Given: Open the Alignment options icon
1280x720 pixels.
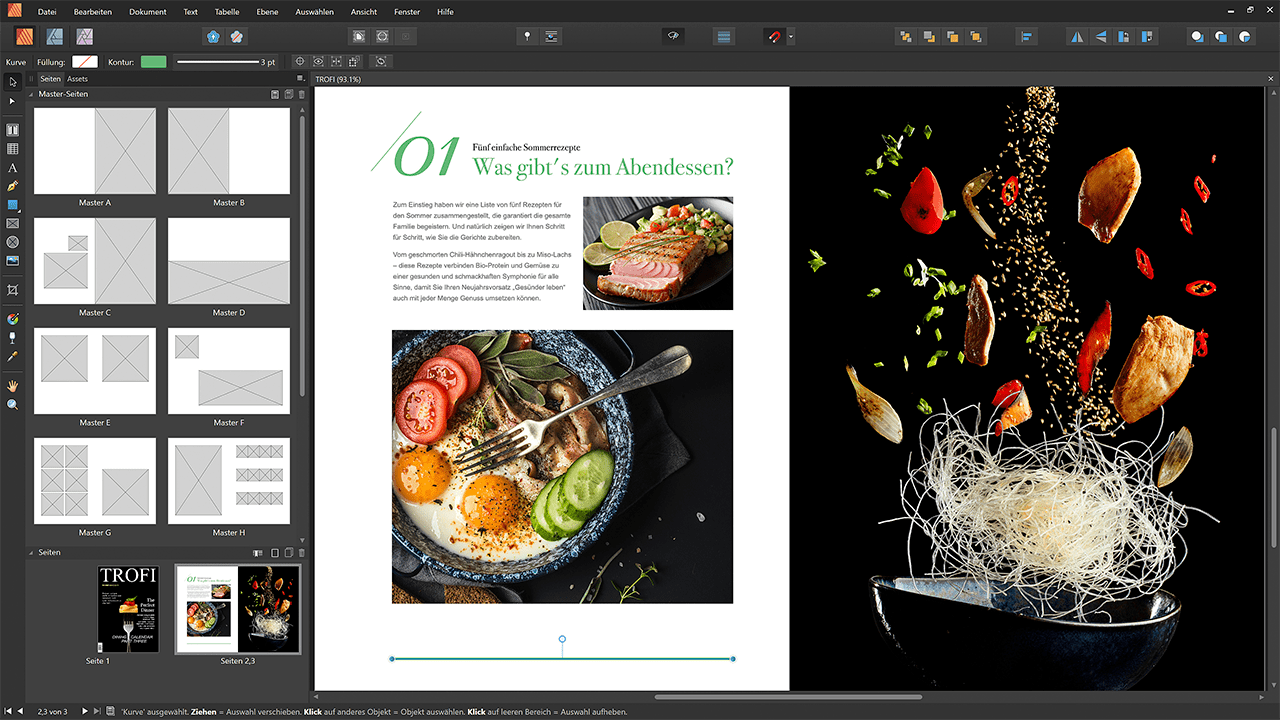Looking at the screenshot, I should 1026,37.
